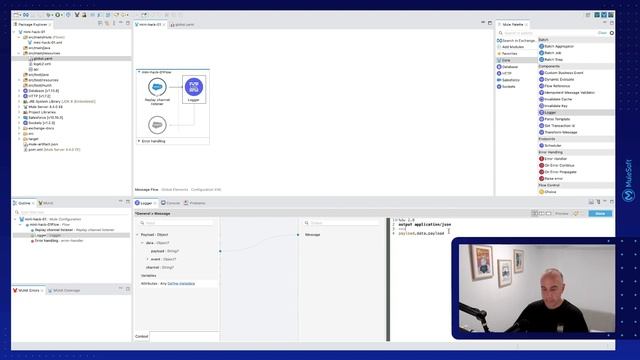The width and height of the screenshot is (640, 360).
Task: Select the greyed Salesforce component in the flow
Action: click(157, 125)
